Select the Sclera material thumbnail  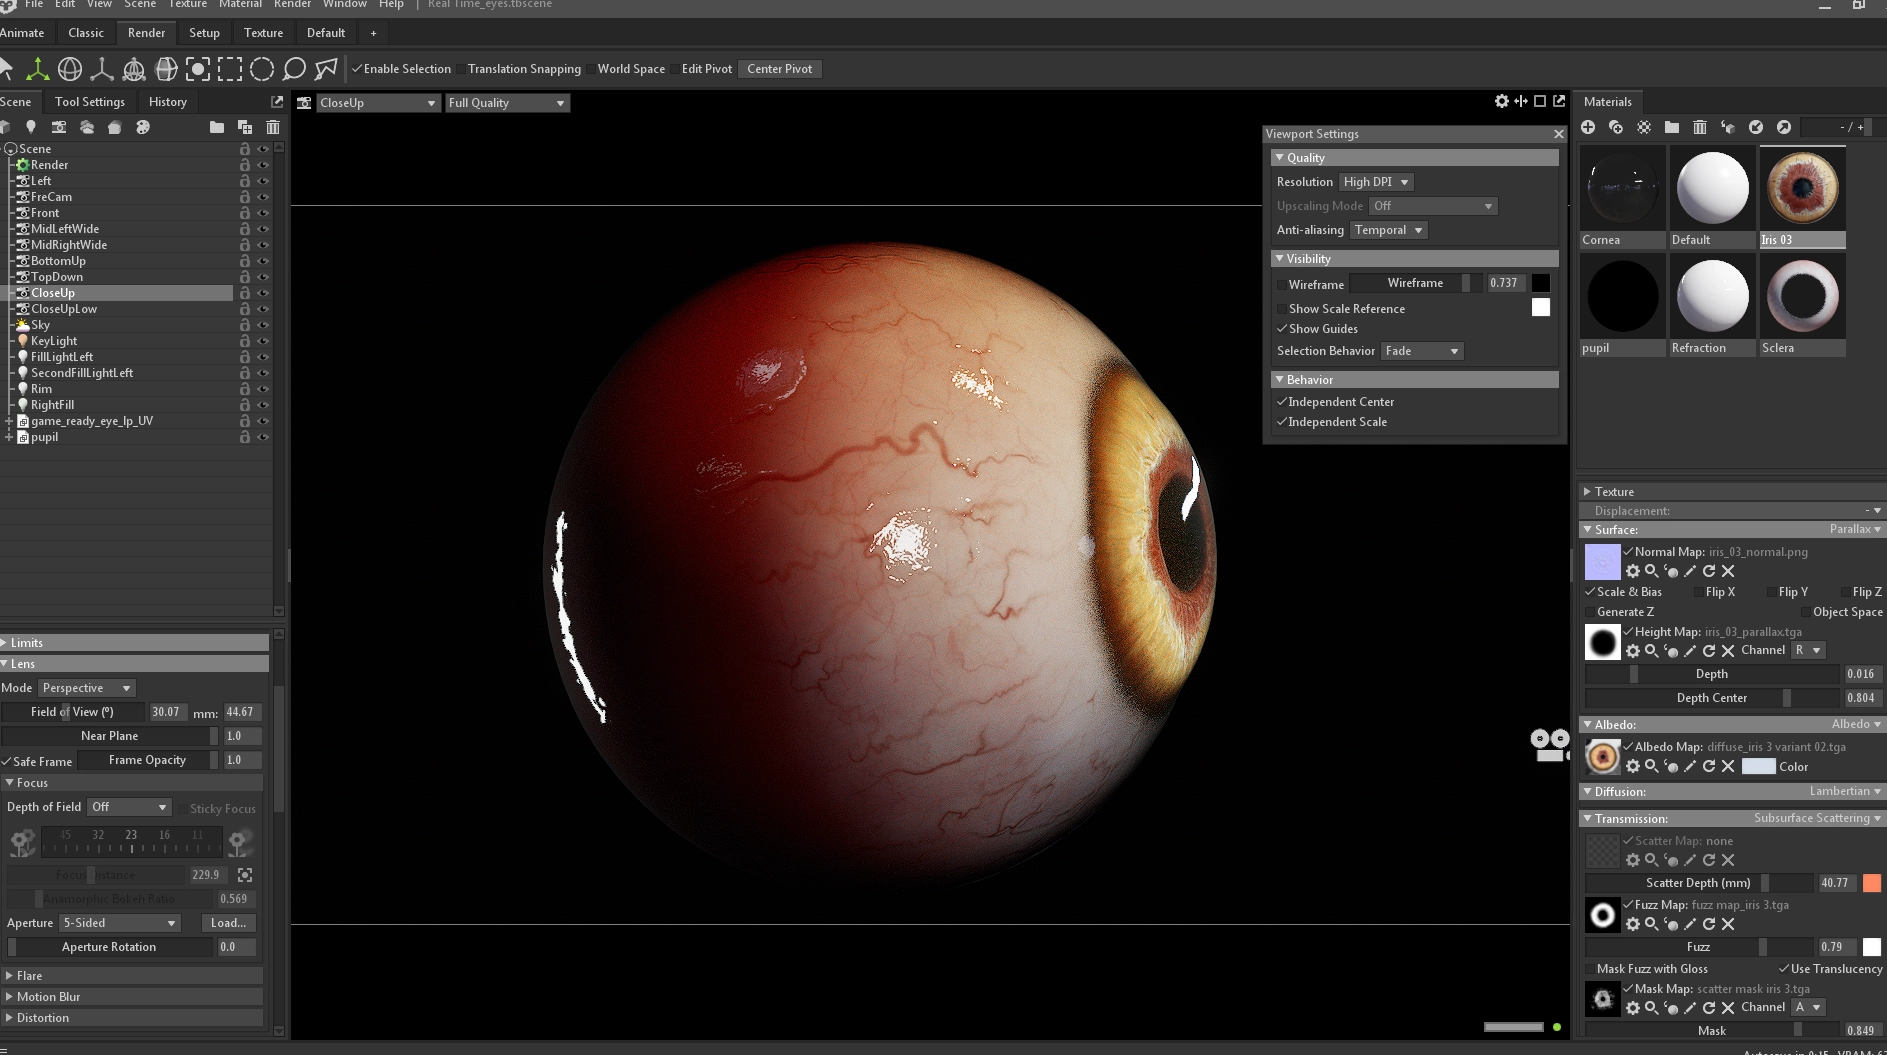pos(1802,296)
